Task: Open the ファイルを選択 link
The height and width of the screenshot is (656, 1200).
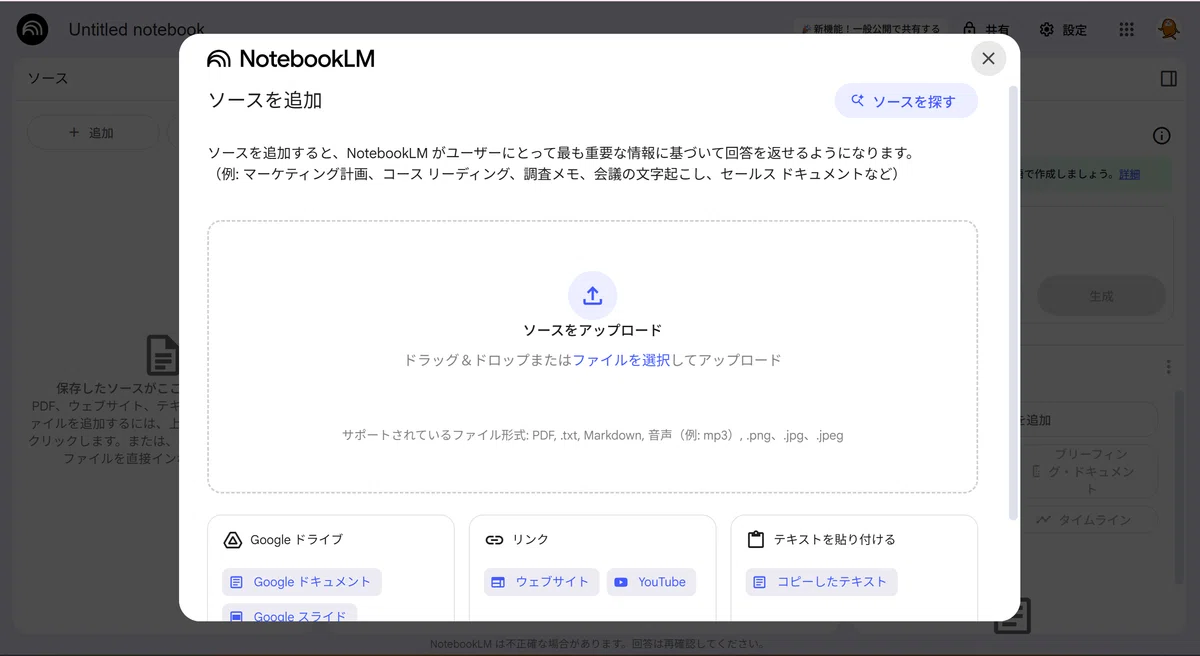Action: pos(621,360)
